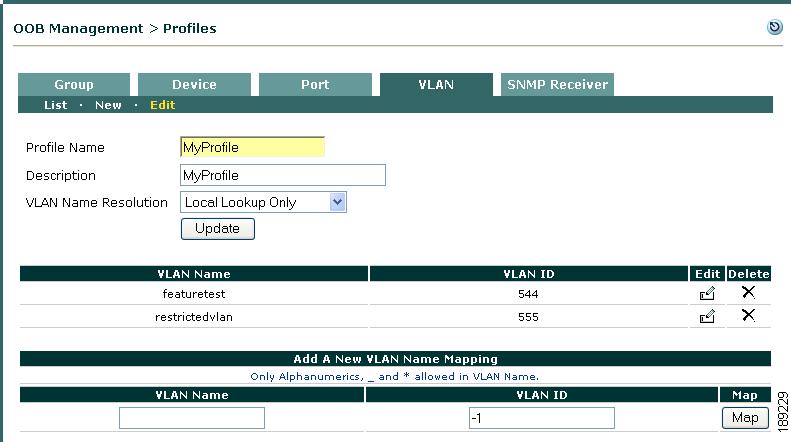Click the VLAN ID value 544
This screenshot has height=442, width=791.
click(x=528, y=294)
